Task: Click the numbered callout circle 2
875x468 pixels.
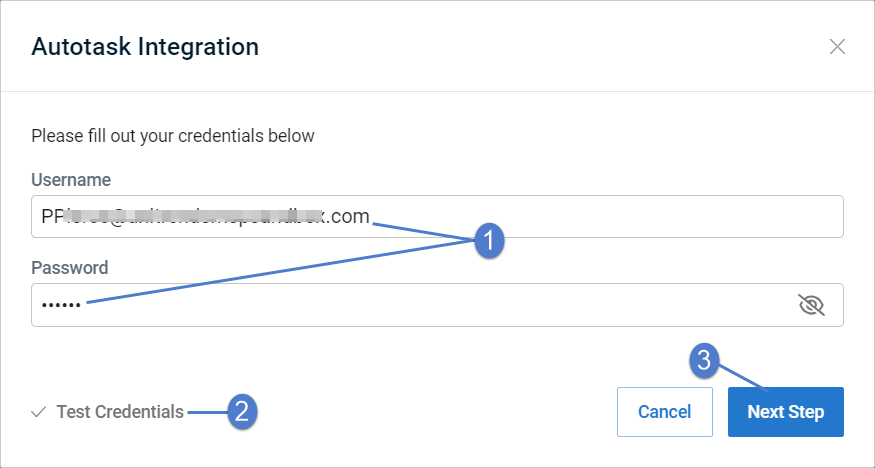Action: tap(242, 413)
